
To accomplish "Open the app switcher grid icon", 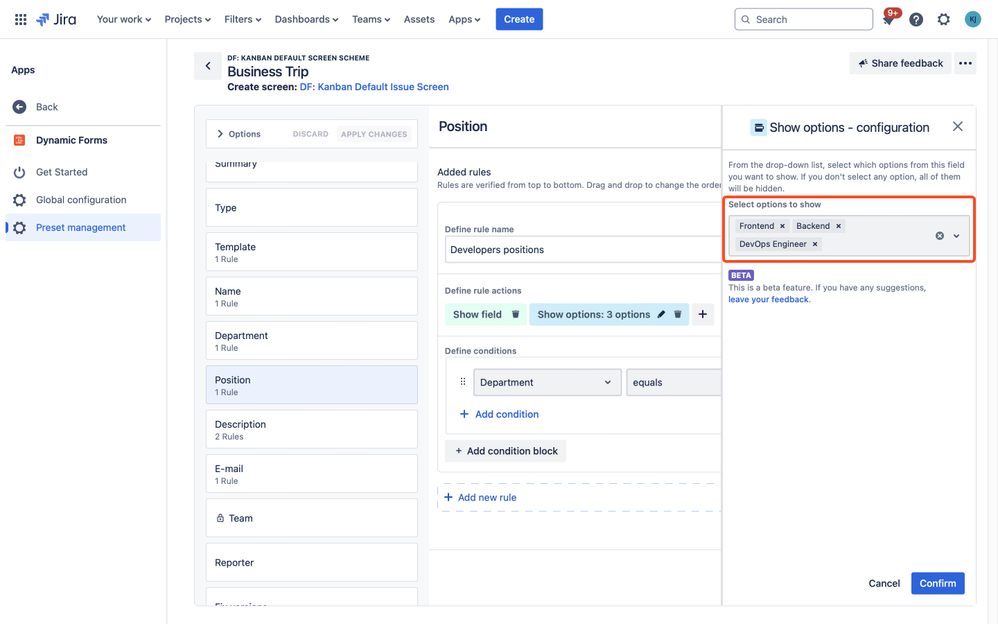I will [20, 19].
